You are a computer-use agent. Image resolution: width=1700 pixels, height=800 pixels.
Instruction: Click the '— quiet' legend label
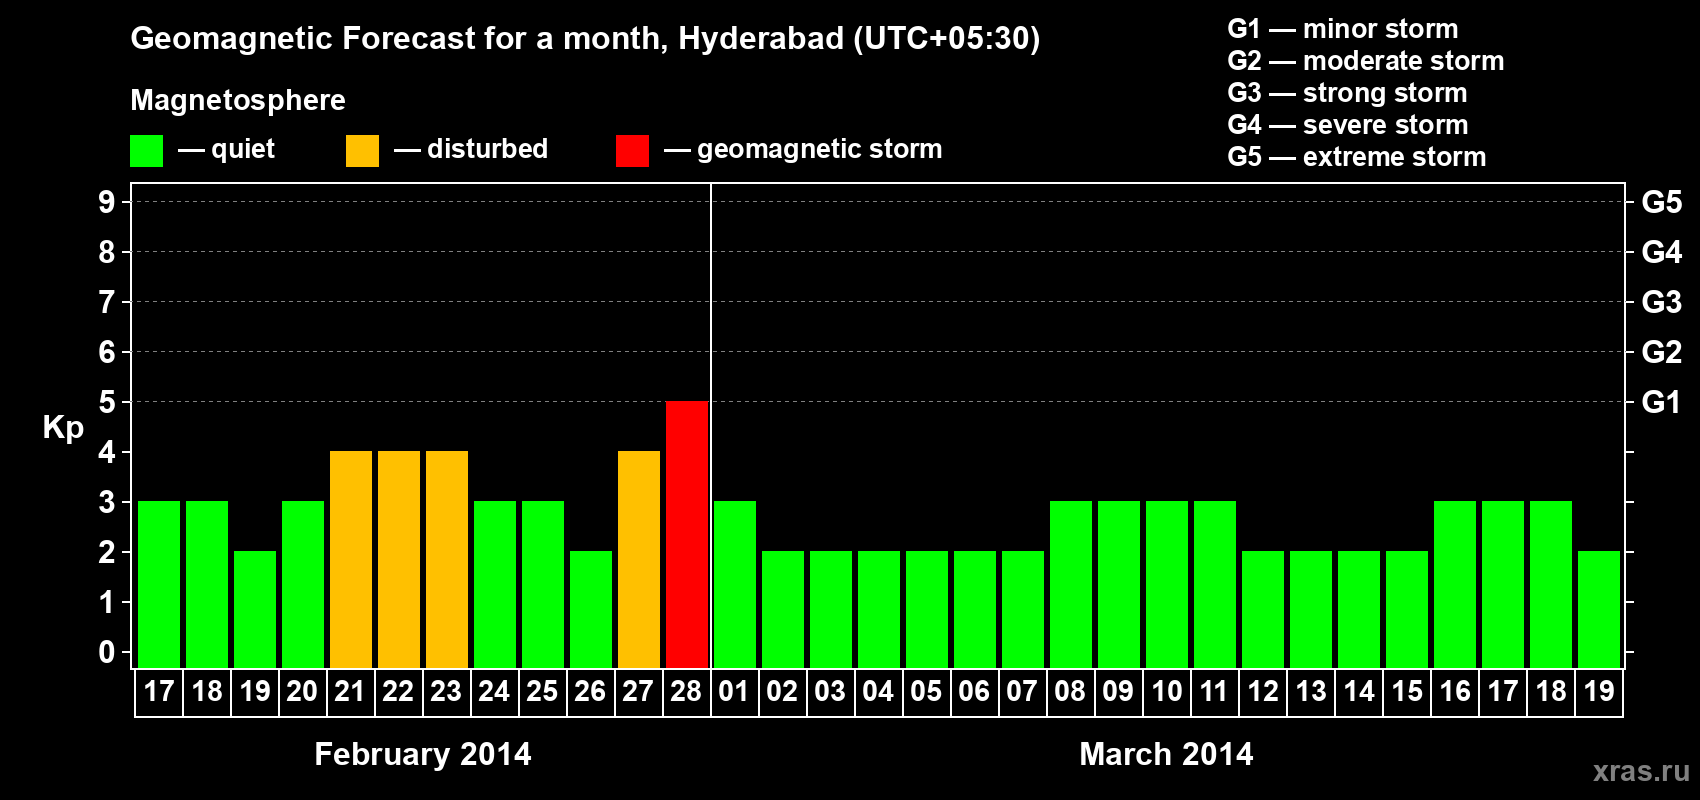click(226, 150)
